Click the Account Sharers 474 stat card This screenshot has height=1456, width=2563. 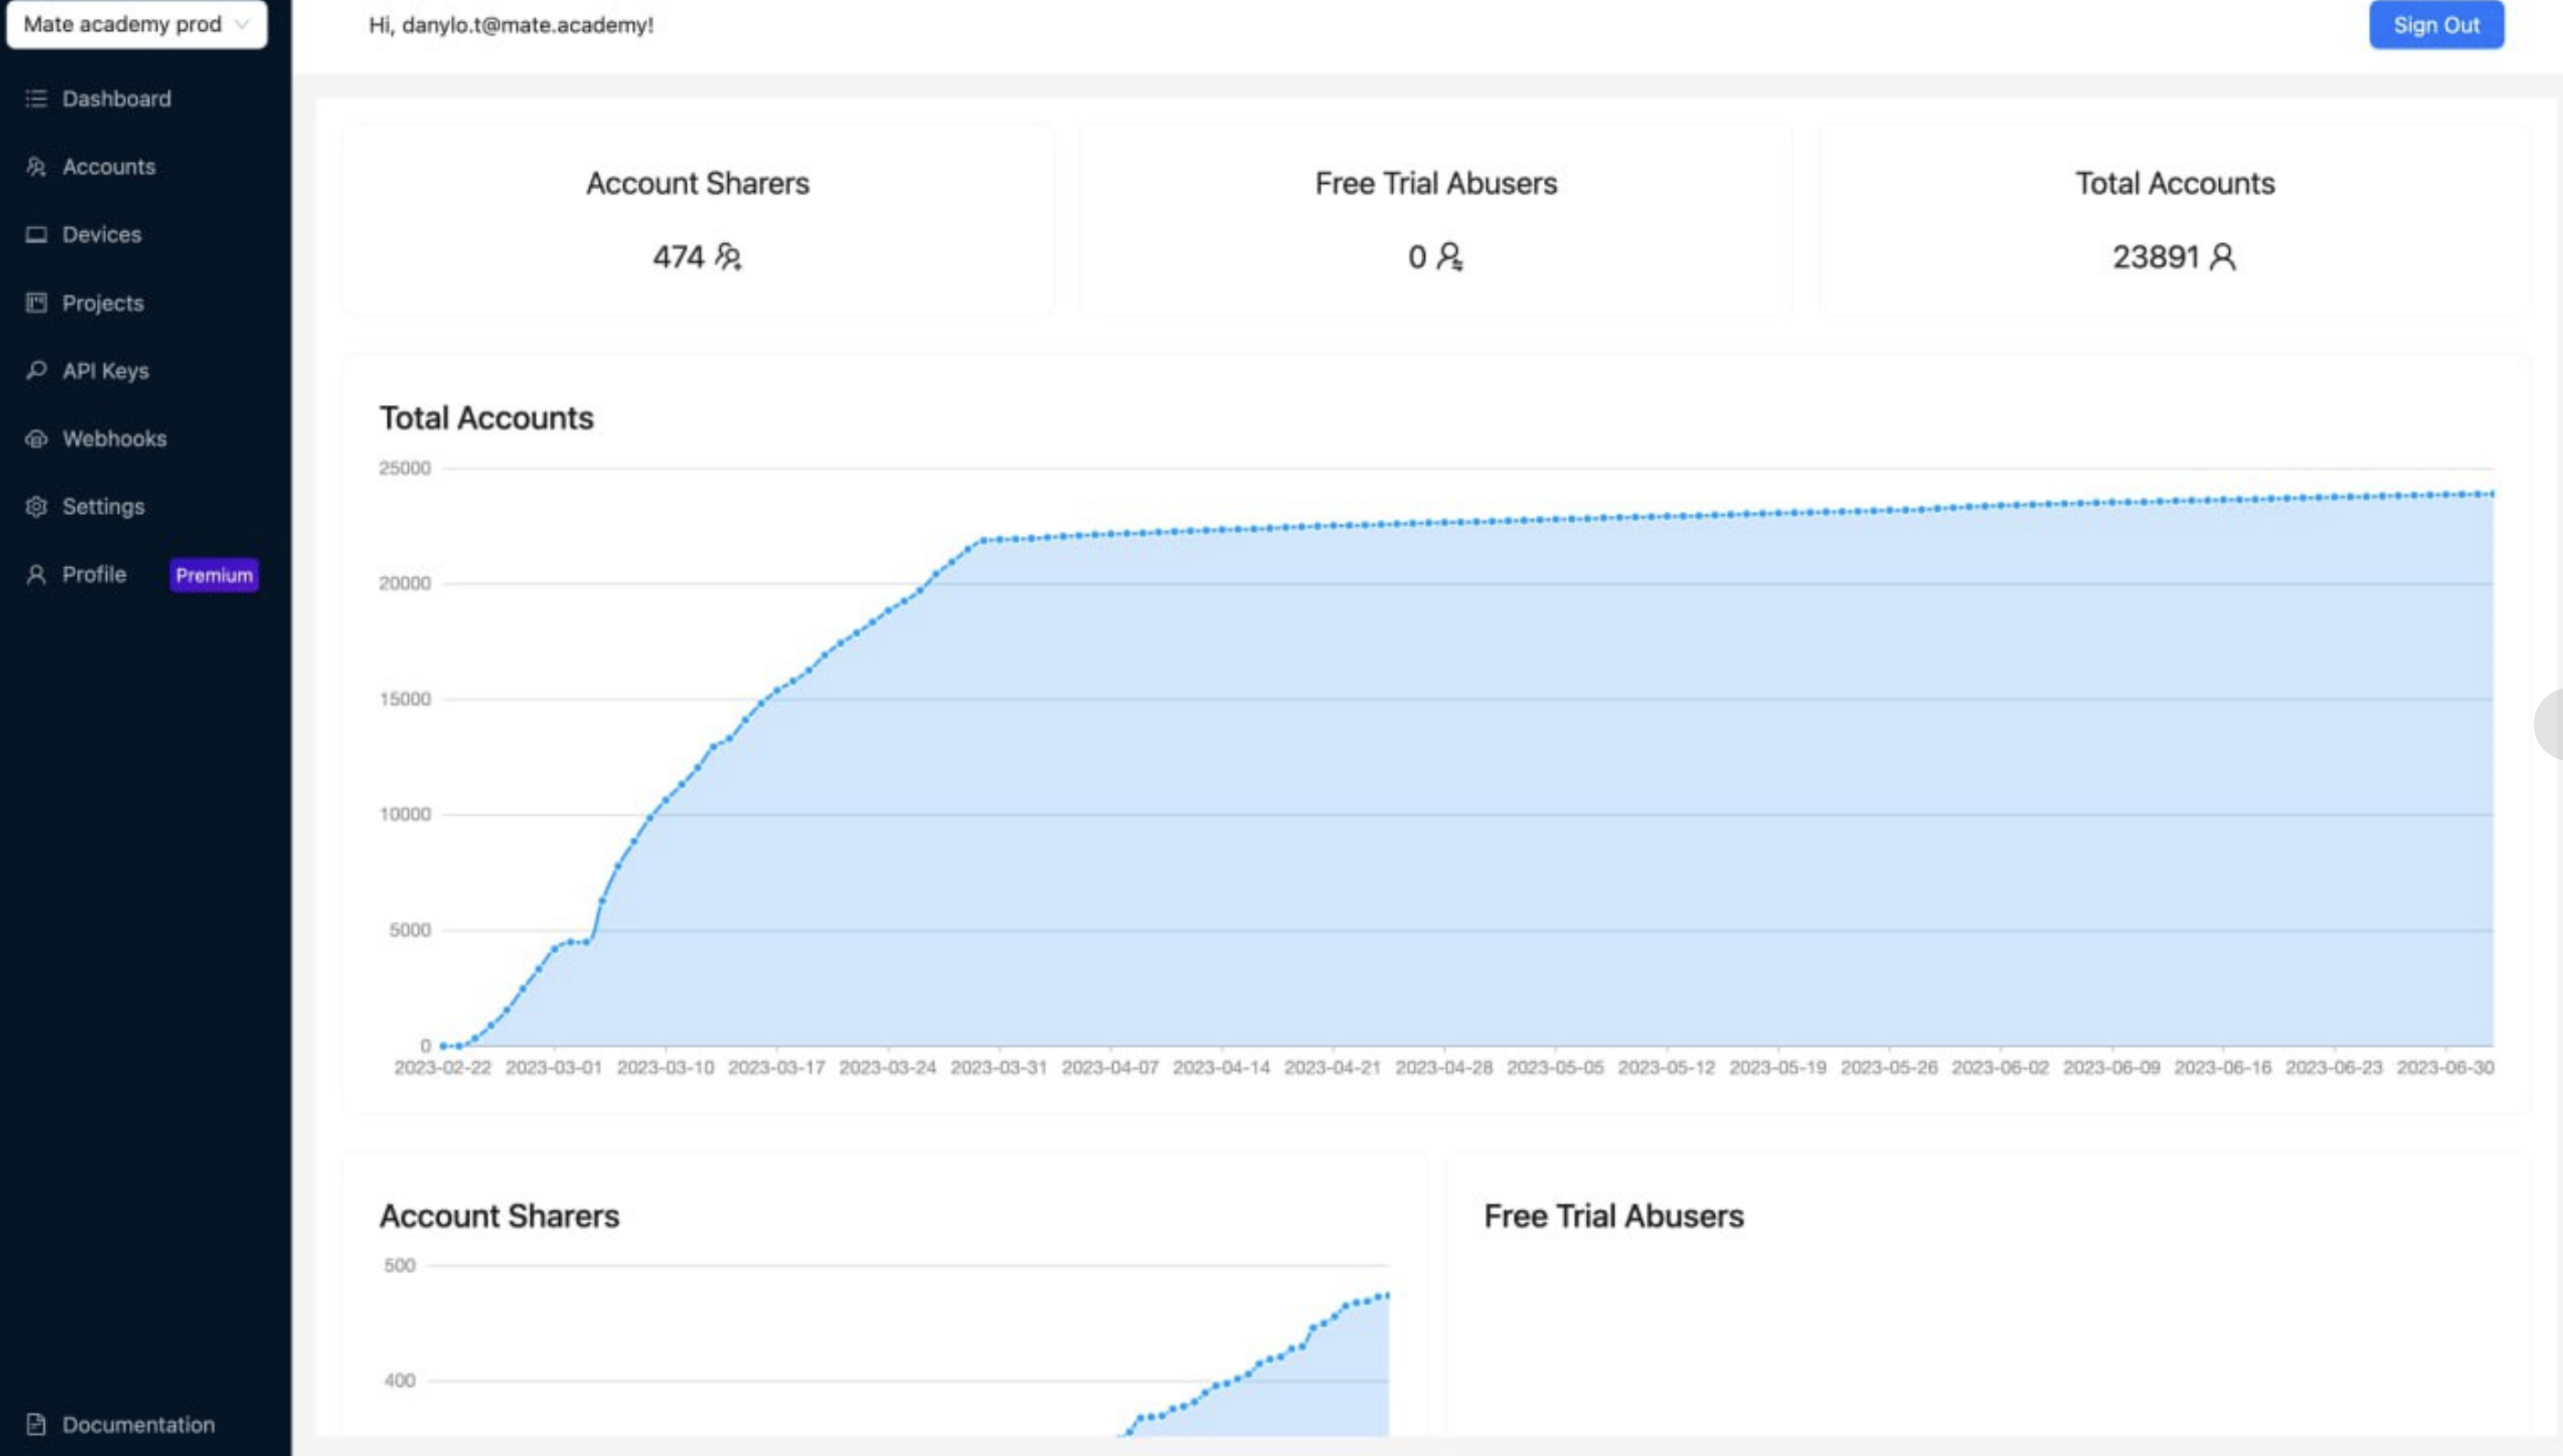(x=697, y=220)
